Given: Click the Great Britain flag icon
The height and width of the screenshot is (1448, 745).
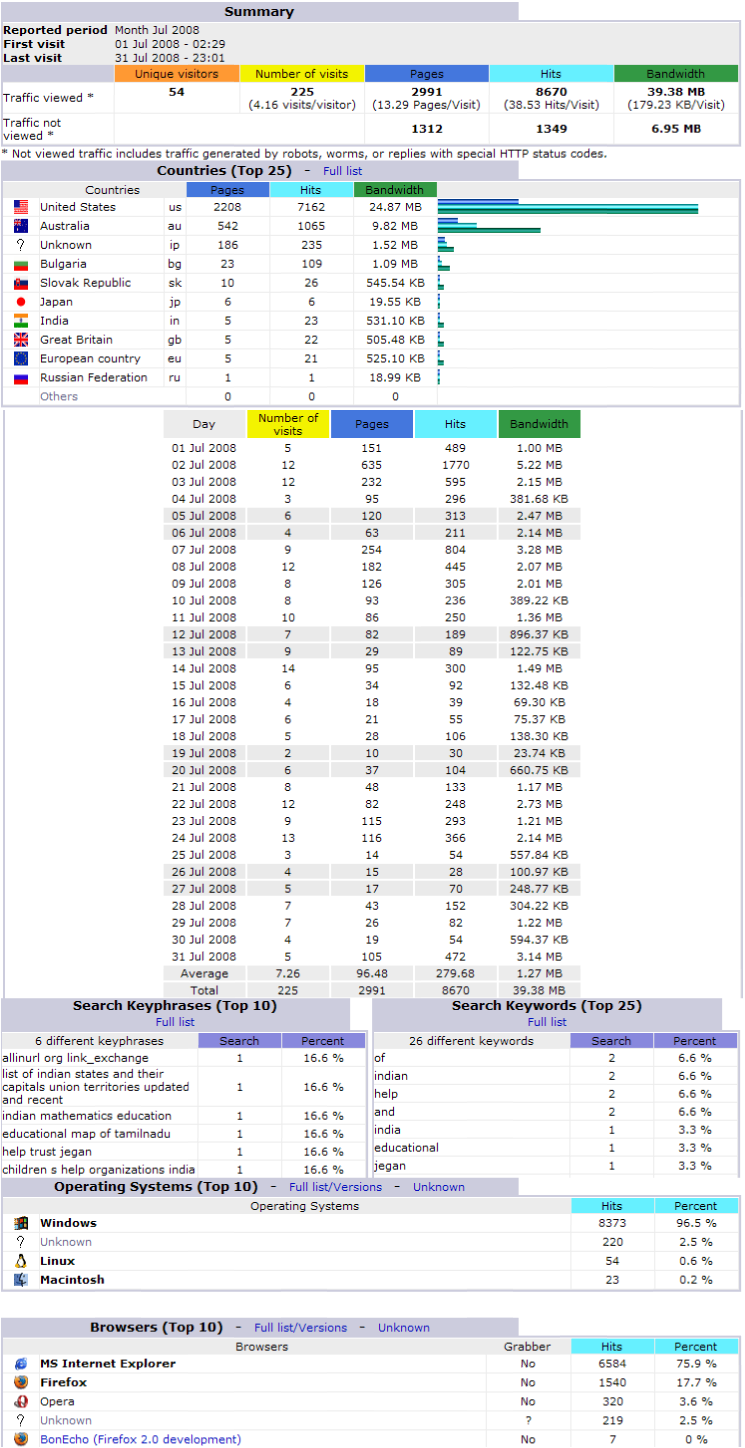Looking at the screenshot, I should coord(21,340).
